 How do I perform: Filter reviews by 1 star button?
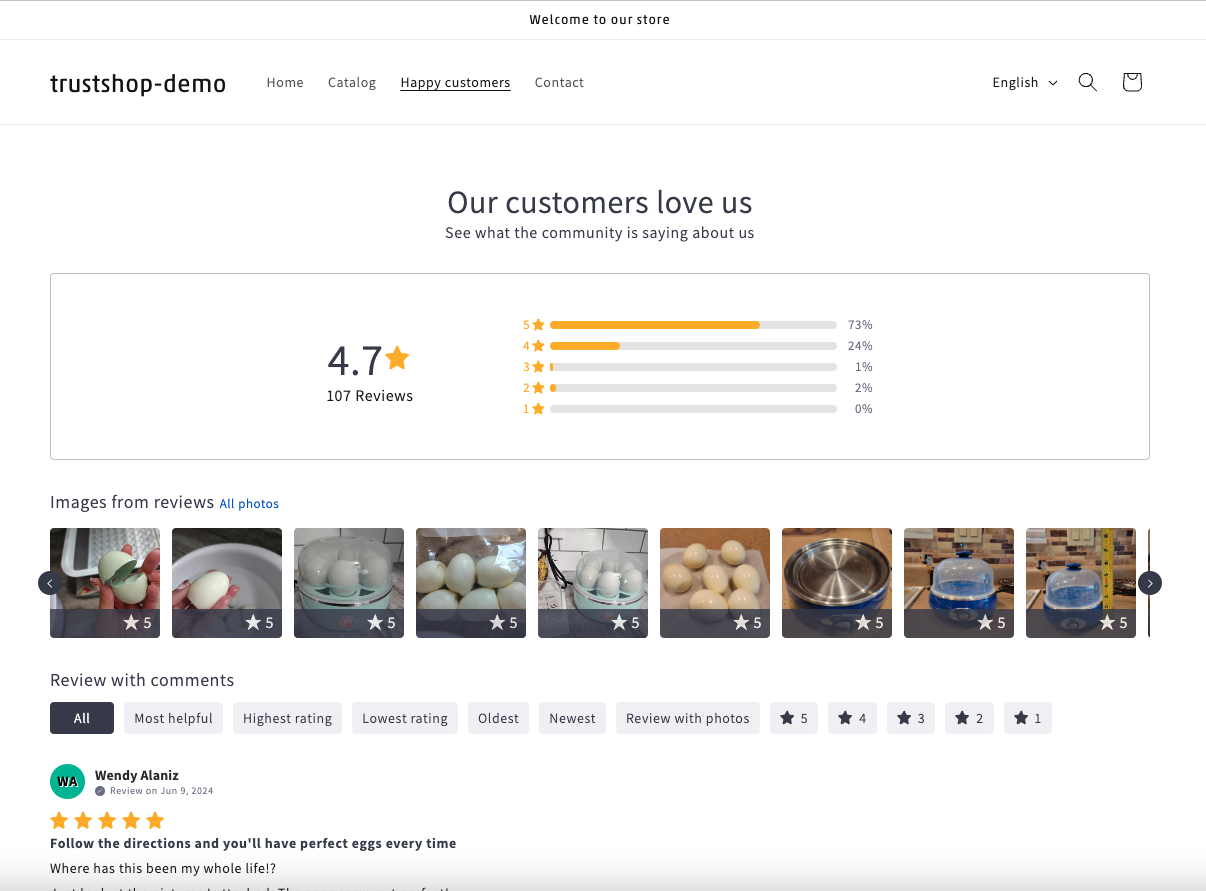[x=1027, y=718]
